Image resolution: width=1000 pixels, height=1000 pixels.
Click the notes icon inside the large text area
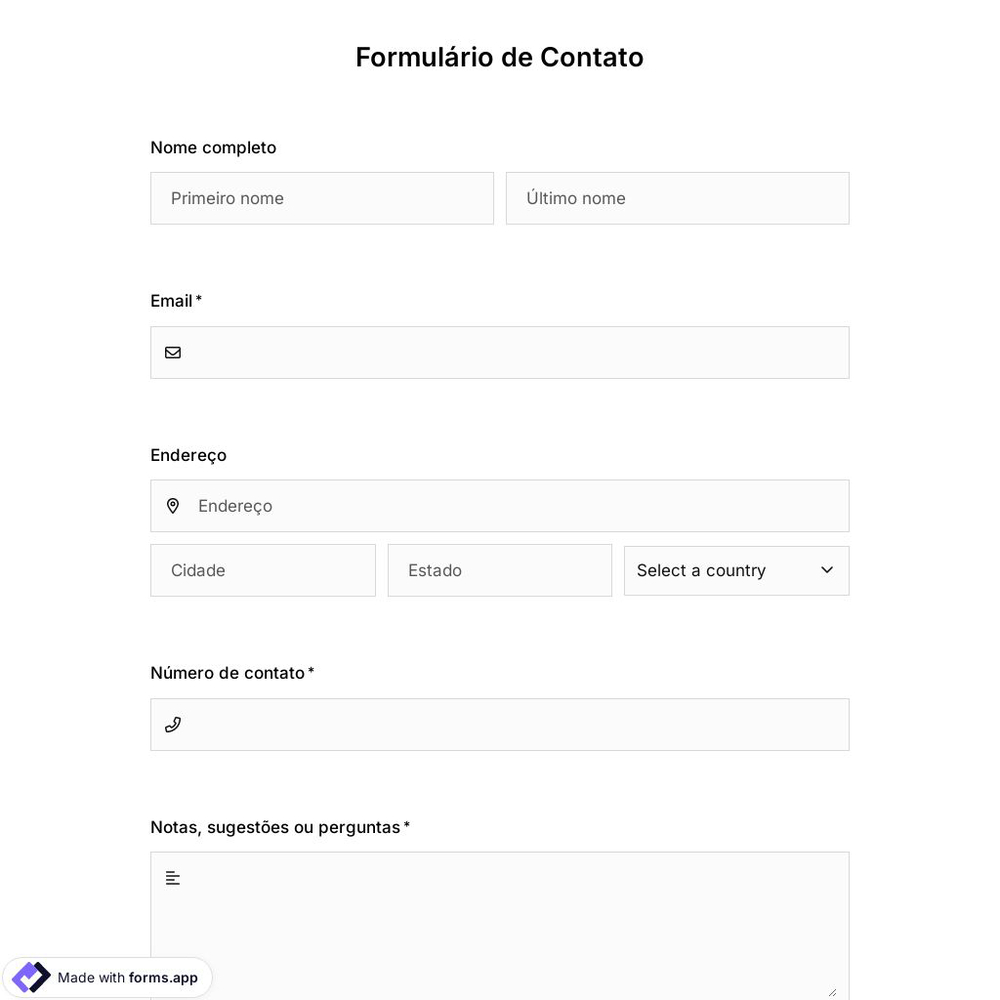tap(172, 877)
